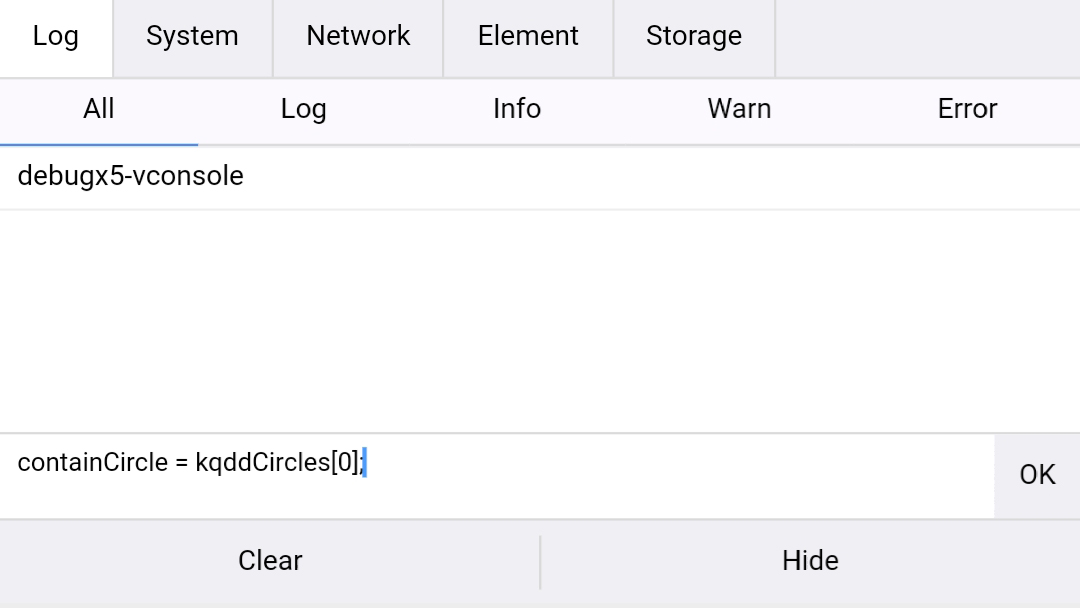This screenshot has height=608, width=1080.
Task: Click the debugx5-vconsole log entry
Action: pos(131,177)
